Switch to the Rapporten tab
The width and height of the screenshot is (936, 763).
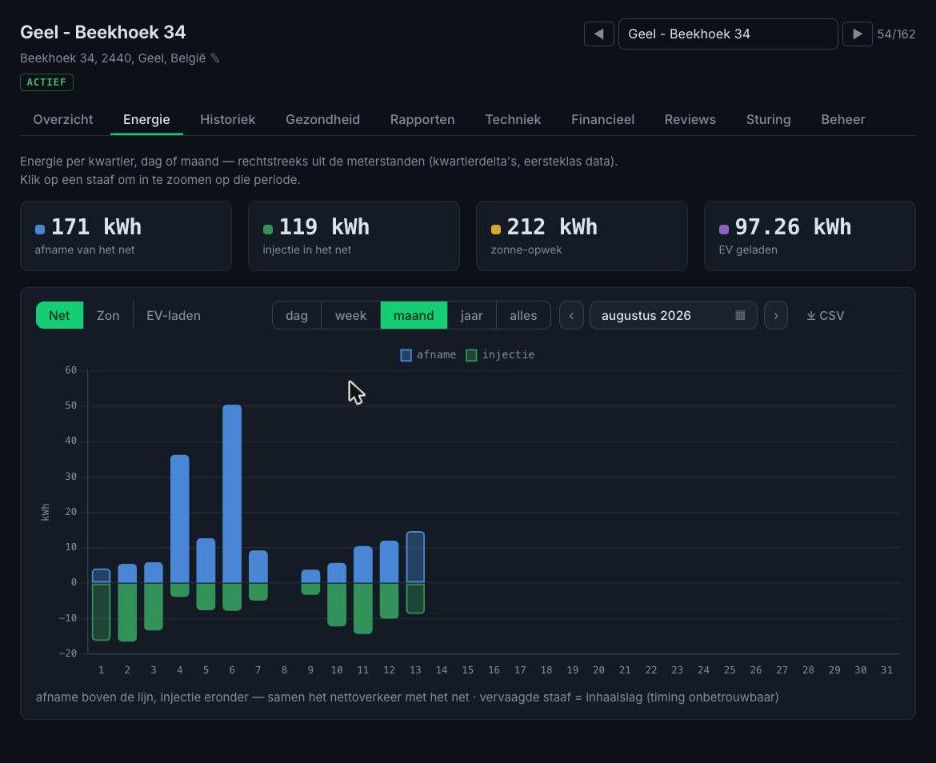[x=422, y=119]
